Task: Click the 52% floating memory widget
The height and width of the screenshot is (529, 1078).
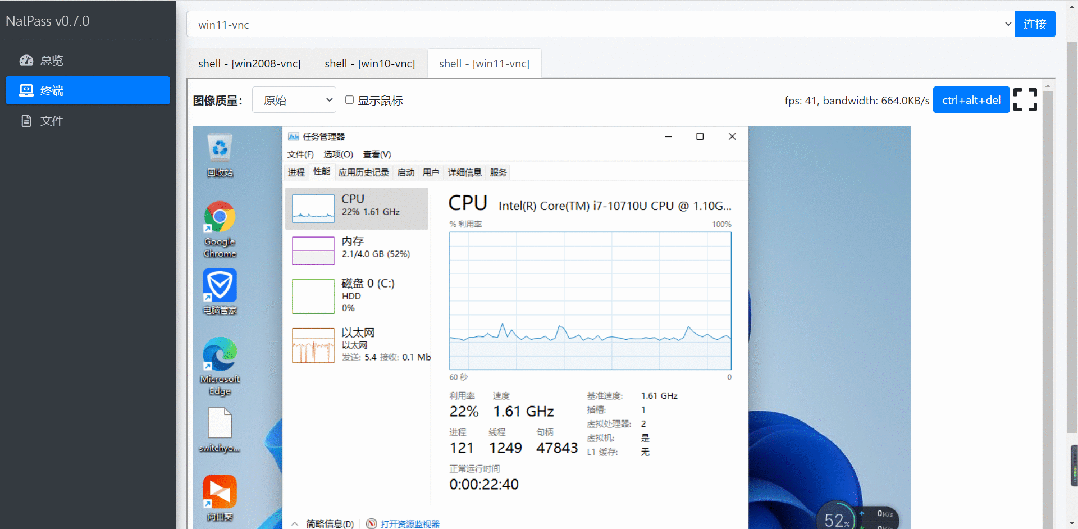Action: 837,518
